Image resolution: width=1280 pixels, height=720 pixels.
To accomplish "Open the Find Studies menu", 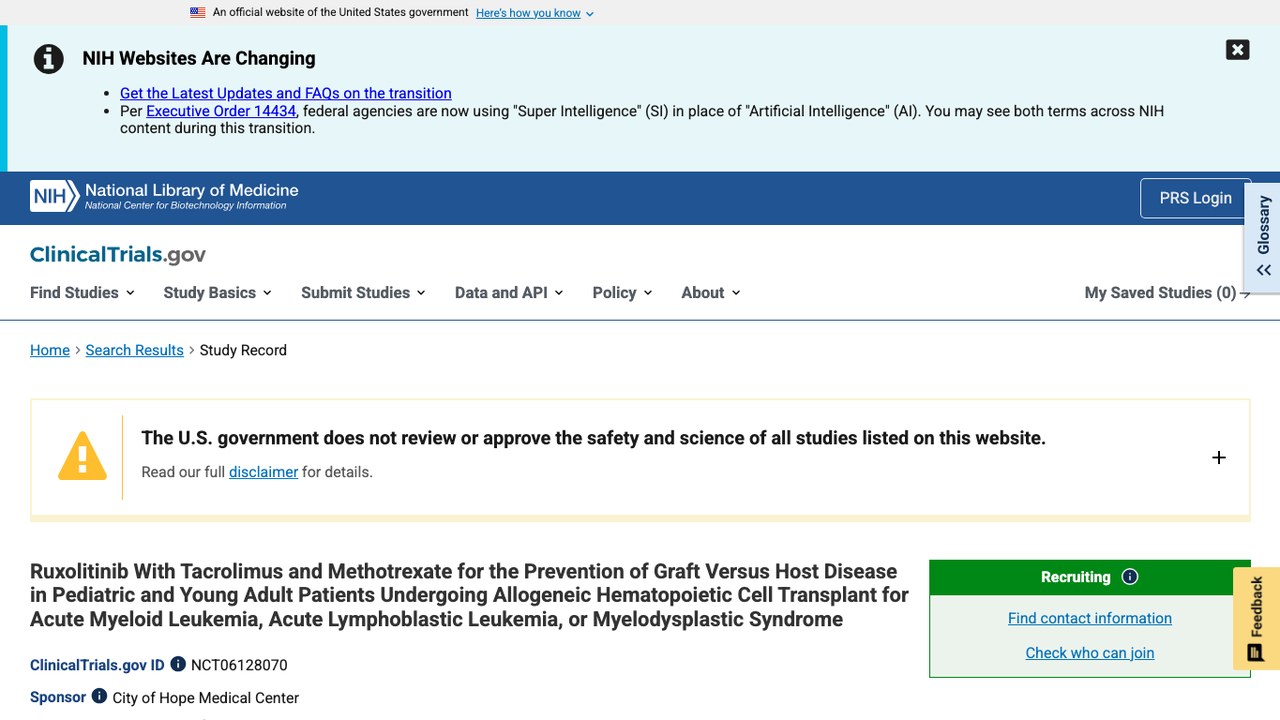I will [x=82, y=293].
